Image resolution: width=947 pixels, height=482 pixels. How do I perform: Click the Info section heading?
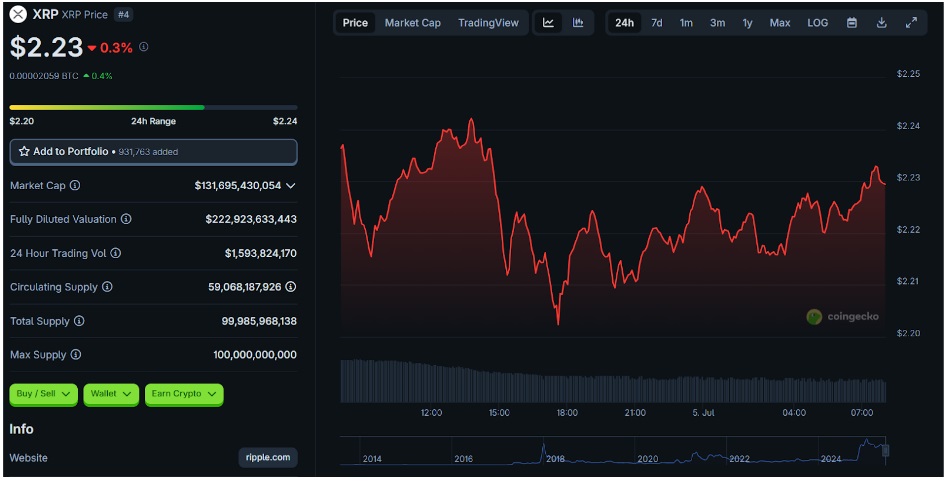point(21,429)
